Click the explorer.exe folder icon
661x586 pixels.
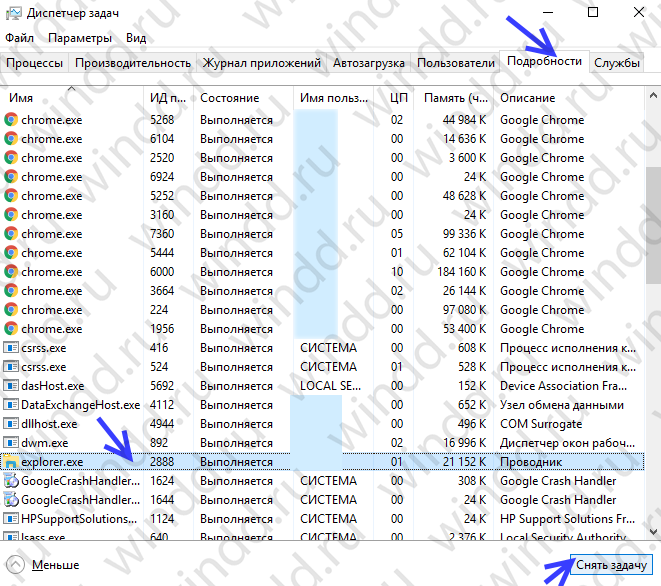click(11, 462)
